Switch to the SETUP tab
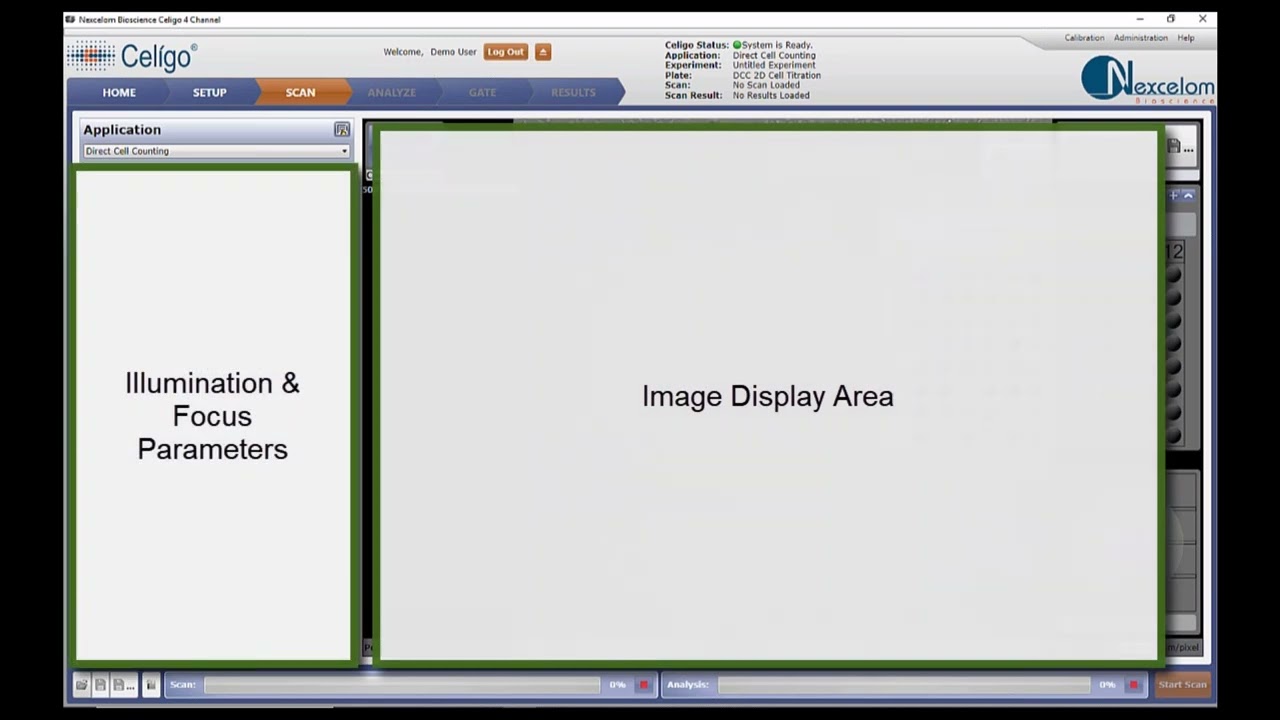This screenshot has width=1280, height=720. tap(210, 92)
